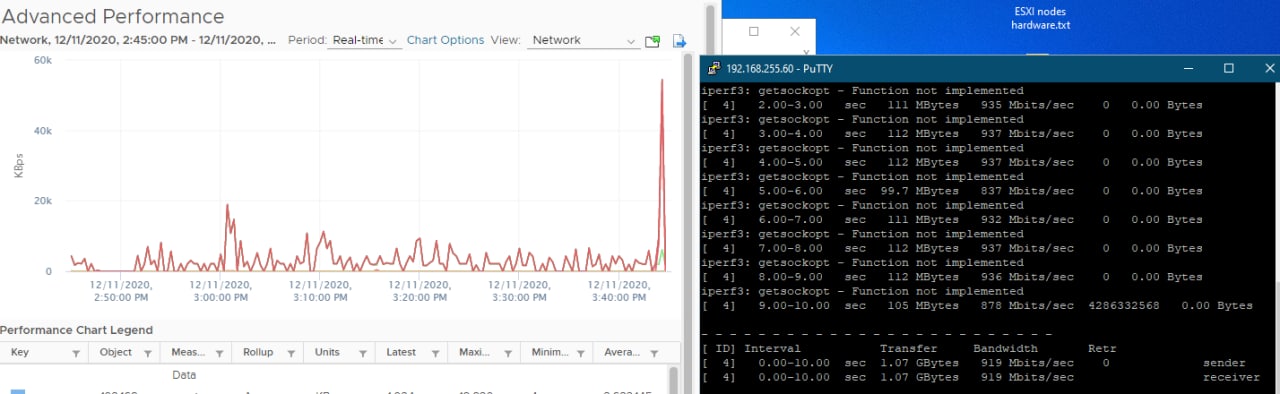Filter the Maximum column
Image resolution: width=1280 pixels, height=394 pixels.
coord(508,353)
